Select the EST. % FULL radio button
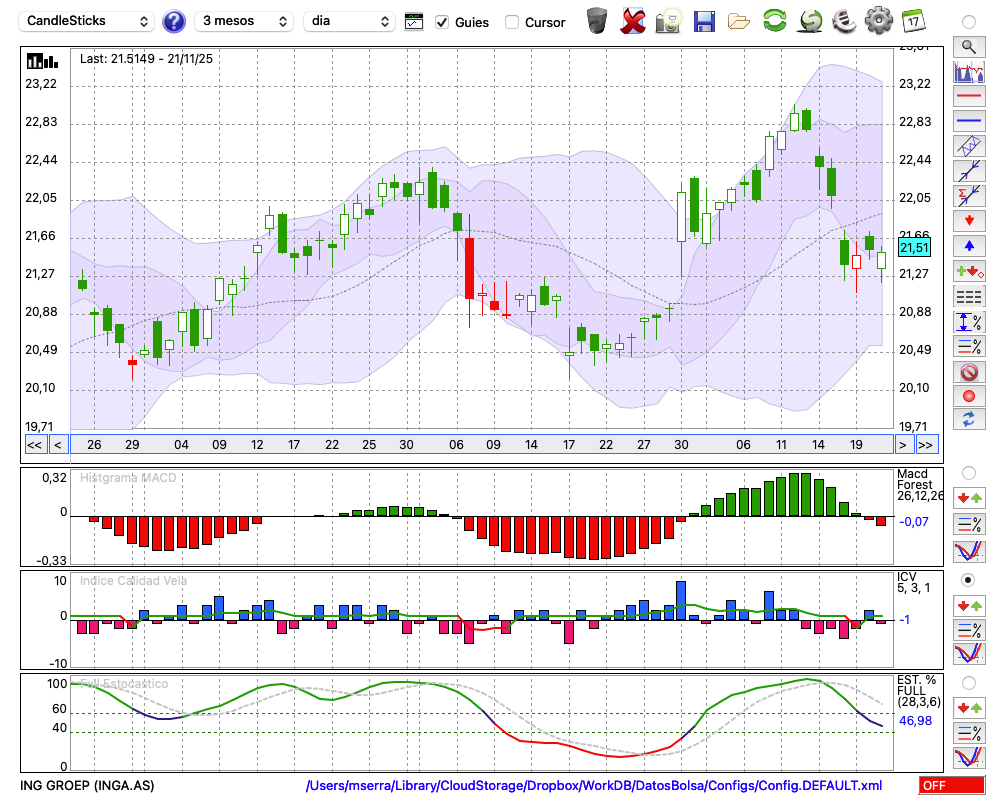The image size is (1000, 800). coord(968,683)
